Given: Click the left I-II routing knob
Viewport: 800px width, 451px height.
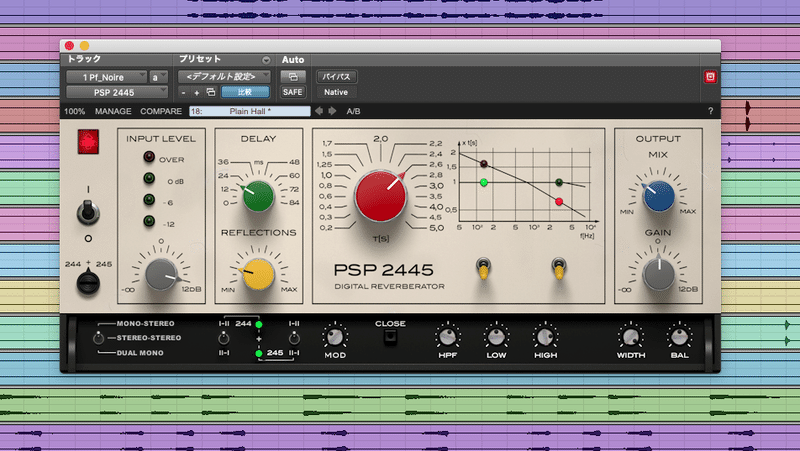Looking at the screenshot, I should (223, 338).
